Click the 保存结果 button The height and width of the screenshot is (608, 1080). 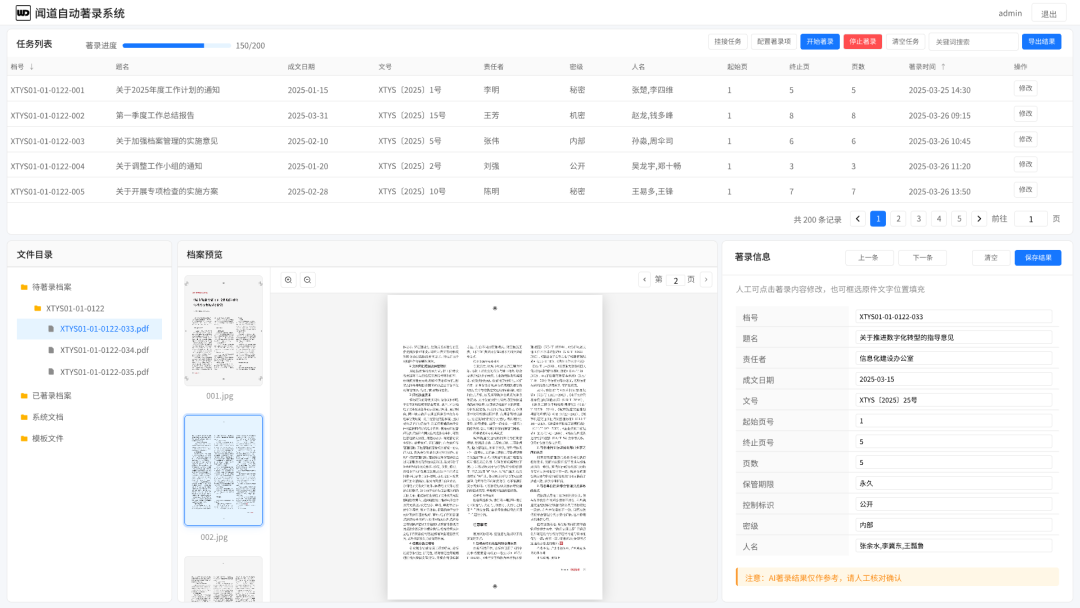coord(1038,258)
